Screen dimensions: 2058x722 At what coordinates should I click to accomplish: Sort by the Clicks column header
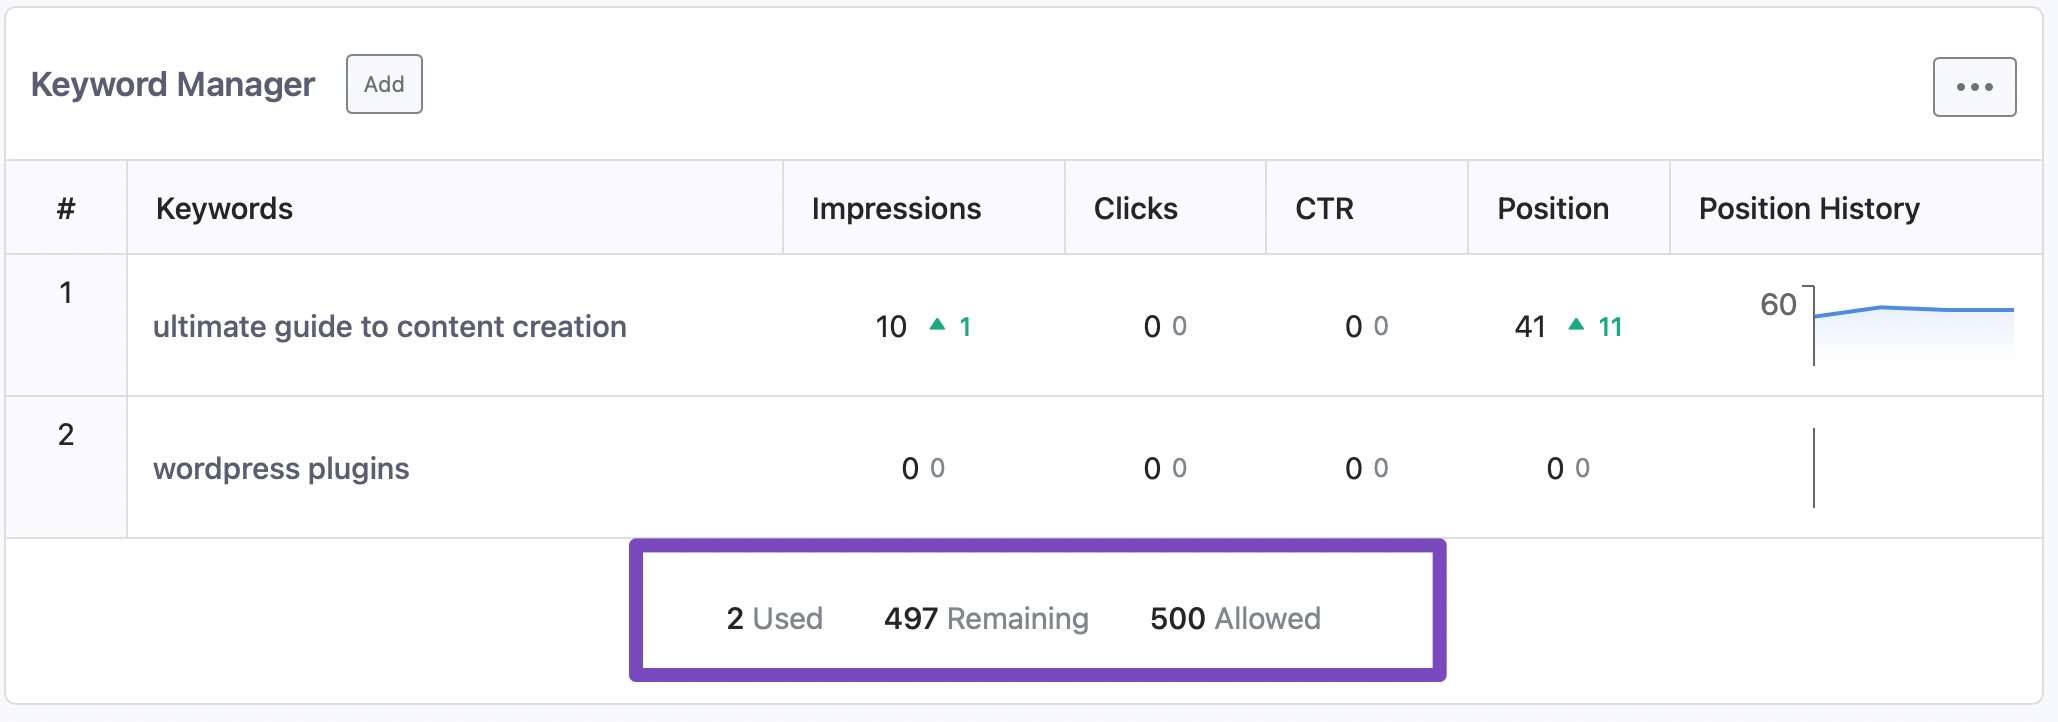1135,208
